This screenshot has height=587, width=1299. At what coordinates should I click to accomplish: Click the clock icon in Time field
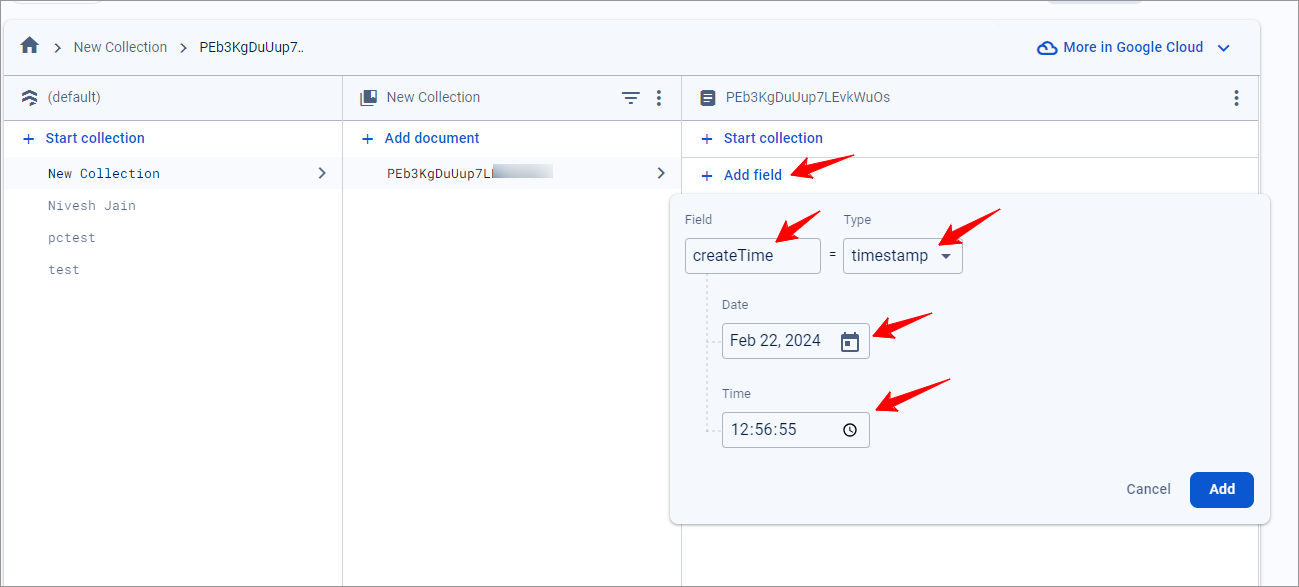point(850,430)
